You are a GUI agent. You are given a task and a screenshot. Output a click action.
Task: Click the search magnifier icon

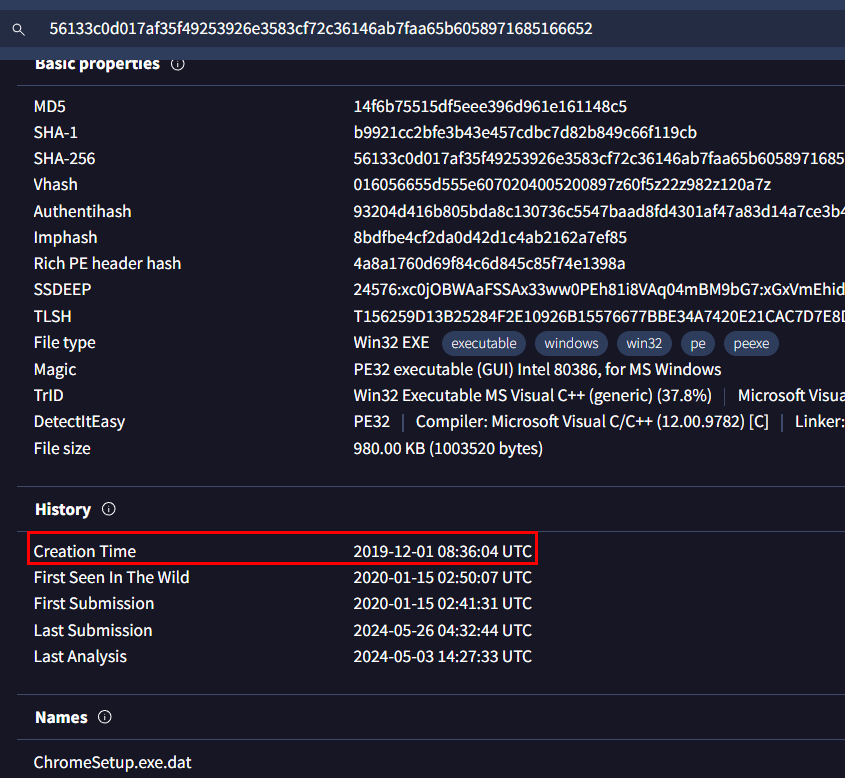[19, 30]
